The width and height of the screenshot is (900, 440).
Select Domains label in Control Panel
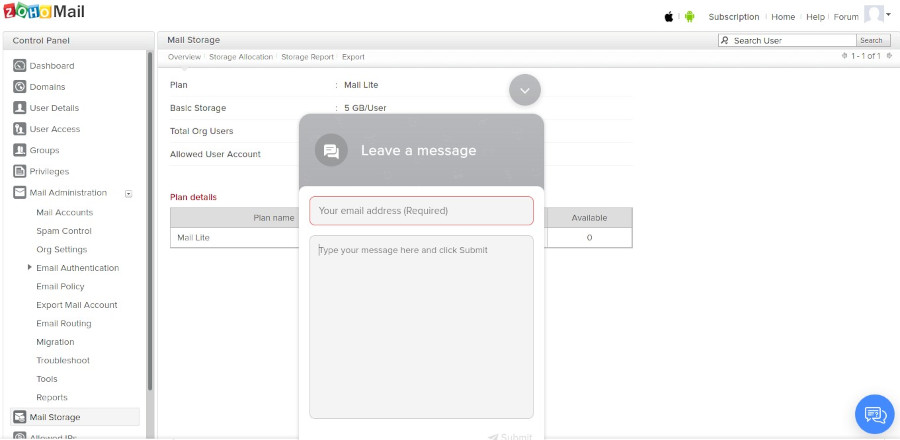(47, 87)
